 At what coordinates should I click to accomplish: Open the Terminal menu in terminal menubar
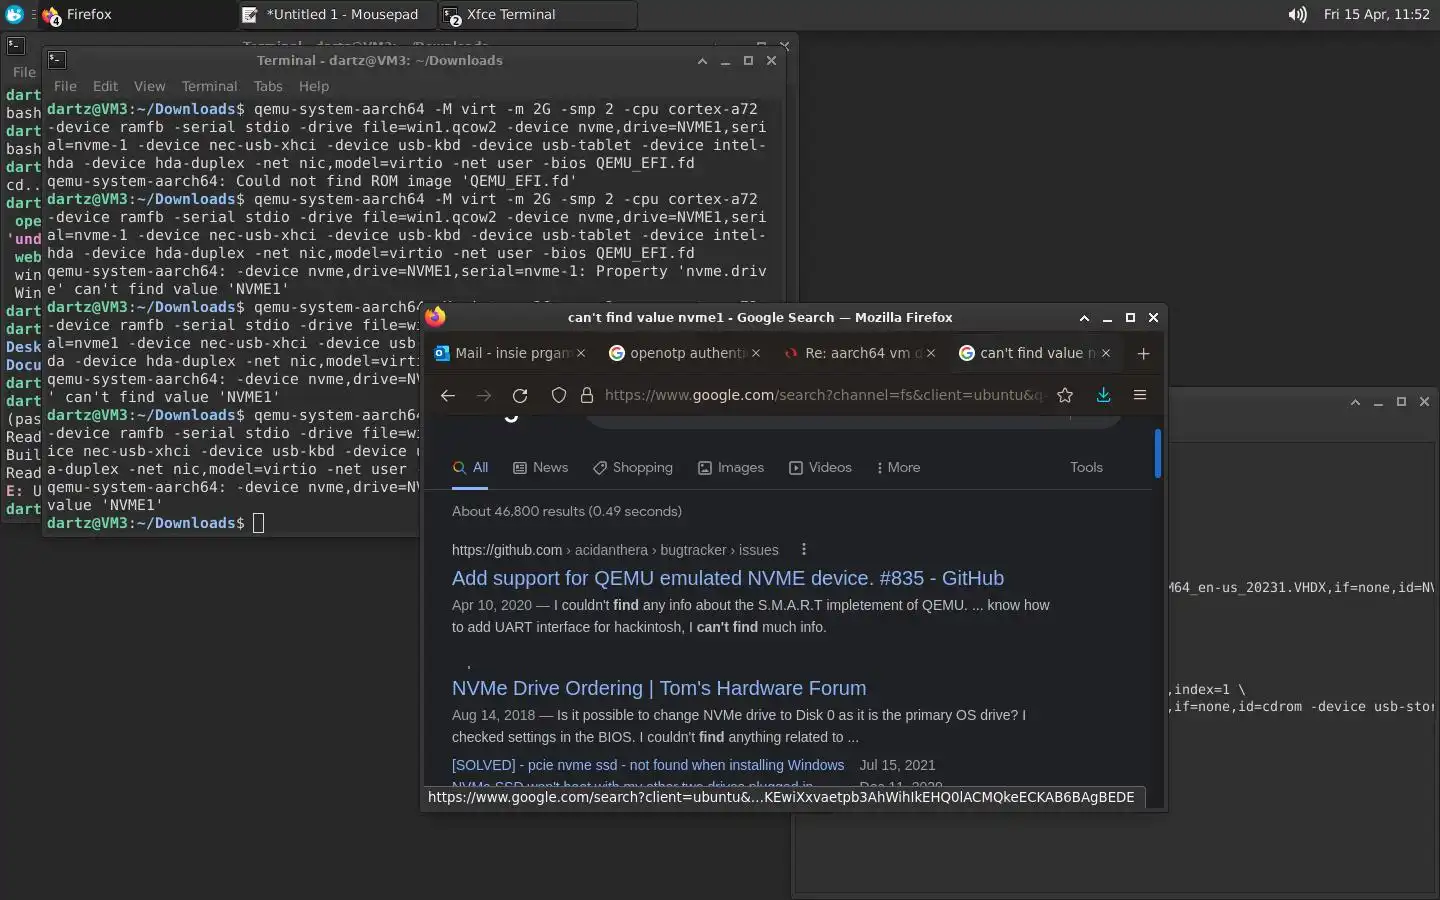[x=209, y=86]
